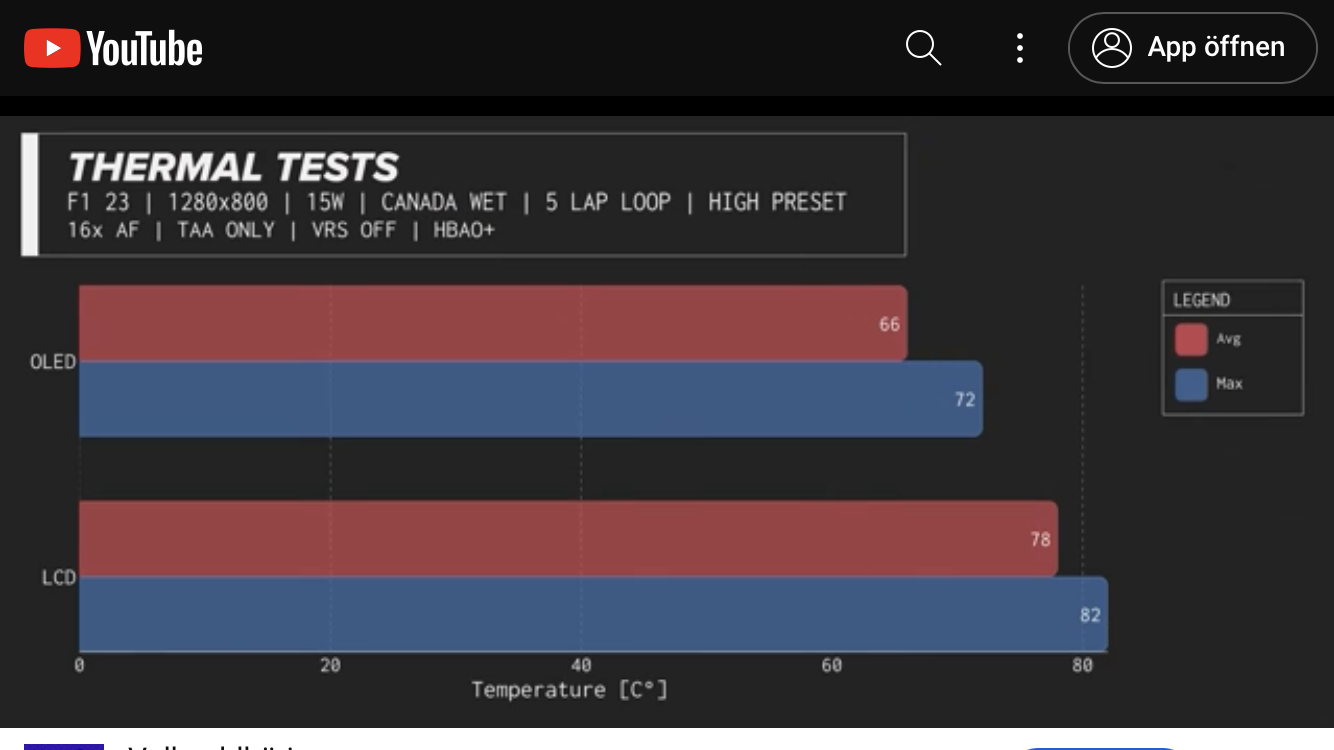Select the LEGEND header box
Screen dimensions: 1334x750
pyautogui.click(x=1232, y=300)
